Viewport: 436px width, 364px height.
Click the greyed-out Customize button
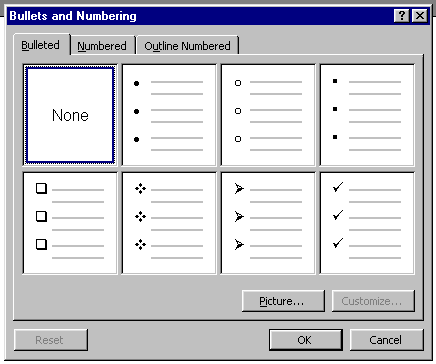373,301
